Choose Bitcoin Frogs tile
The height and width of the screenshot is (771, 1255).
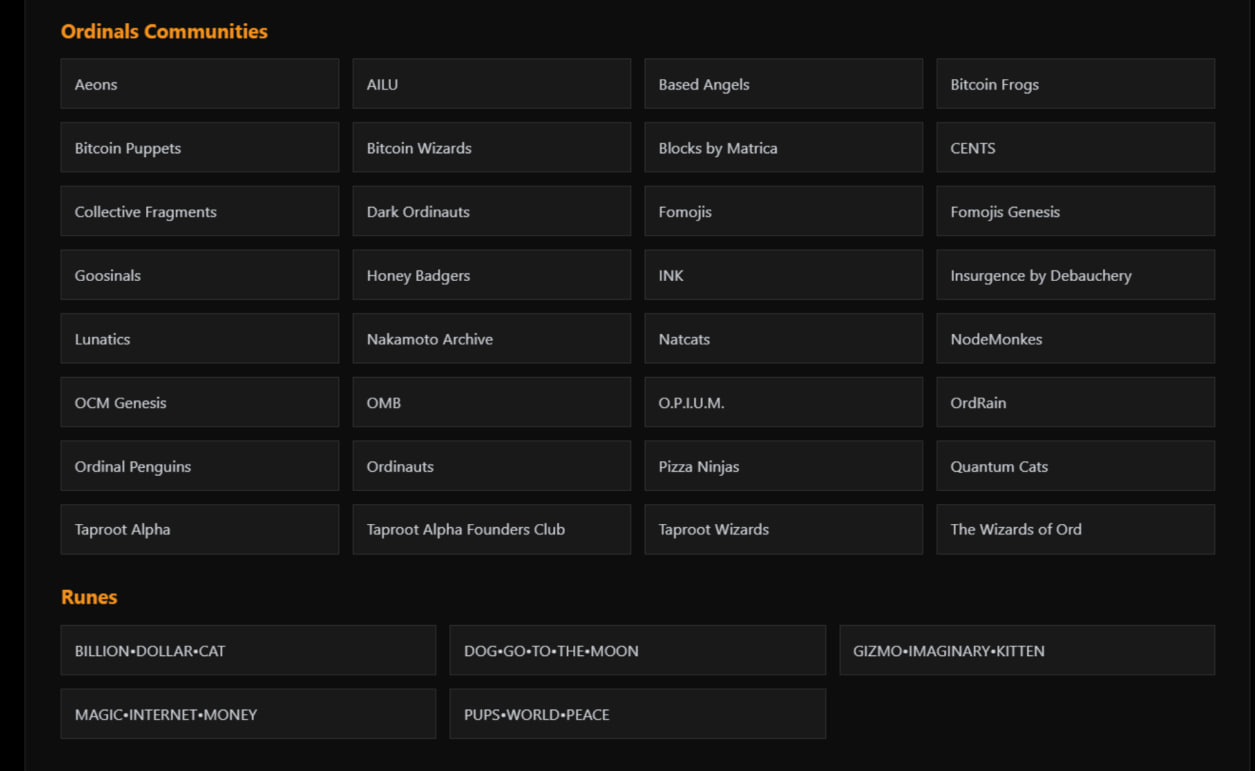(x=1076, y=84)
